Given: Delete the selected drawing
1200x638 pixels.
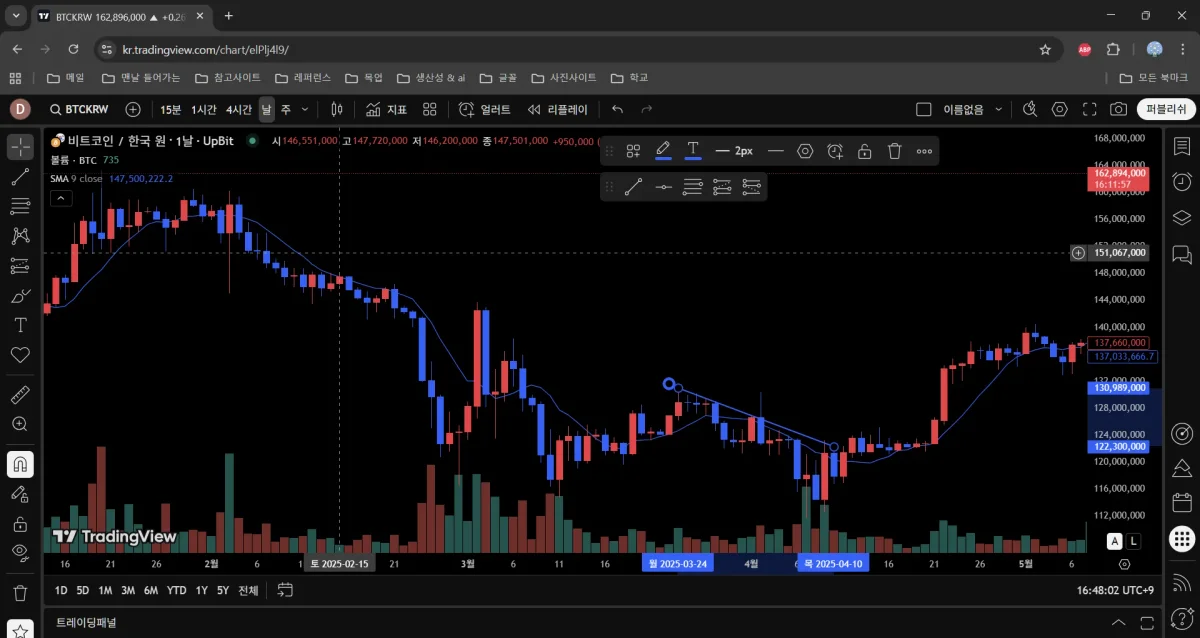Looking at the screenshot, I should coord(895,151).
